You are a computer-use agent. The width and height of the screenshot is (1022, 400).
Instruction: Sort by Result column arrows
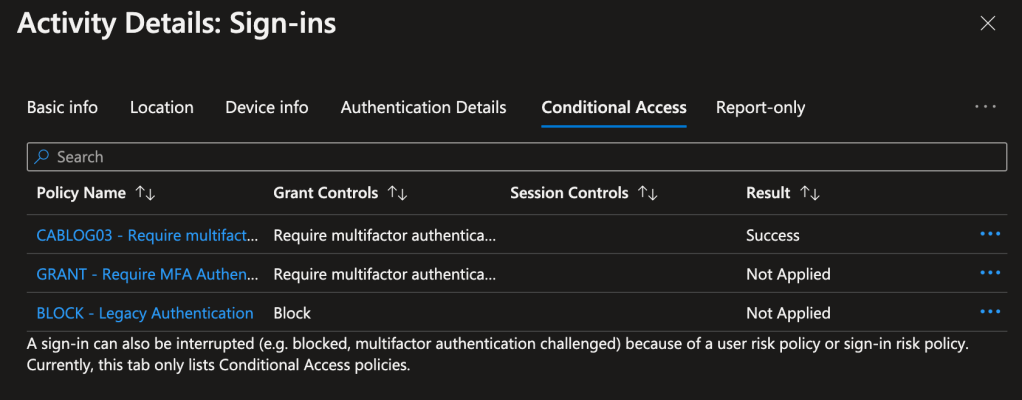(810, 193)
